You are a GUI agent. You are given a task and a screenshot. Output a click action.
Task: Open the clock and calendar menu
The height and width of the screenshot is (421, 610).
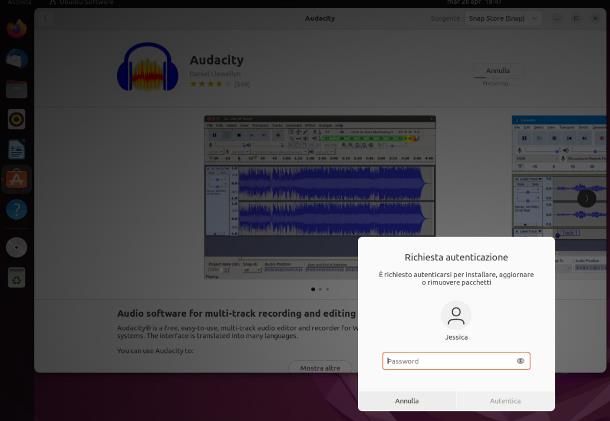click(x=474, y=2)
